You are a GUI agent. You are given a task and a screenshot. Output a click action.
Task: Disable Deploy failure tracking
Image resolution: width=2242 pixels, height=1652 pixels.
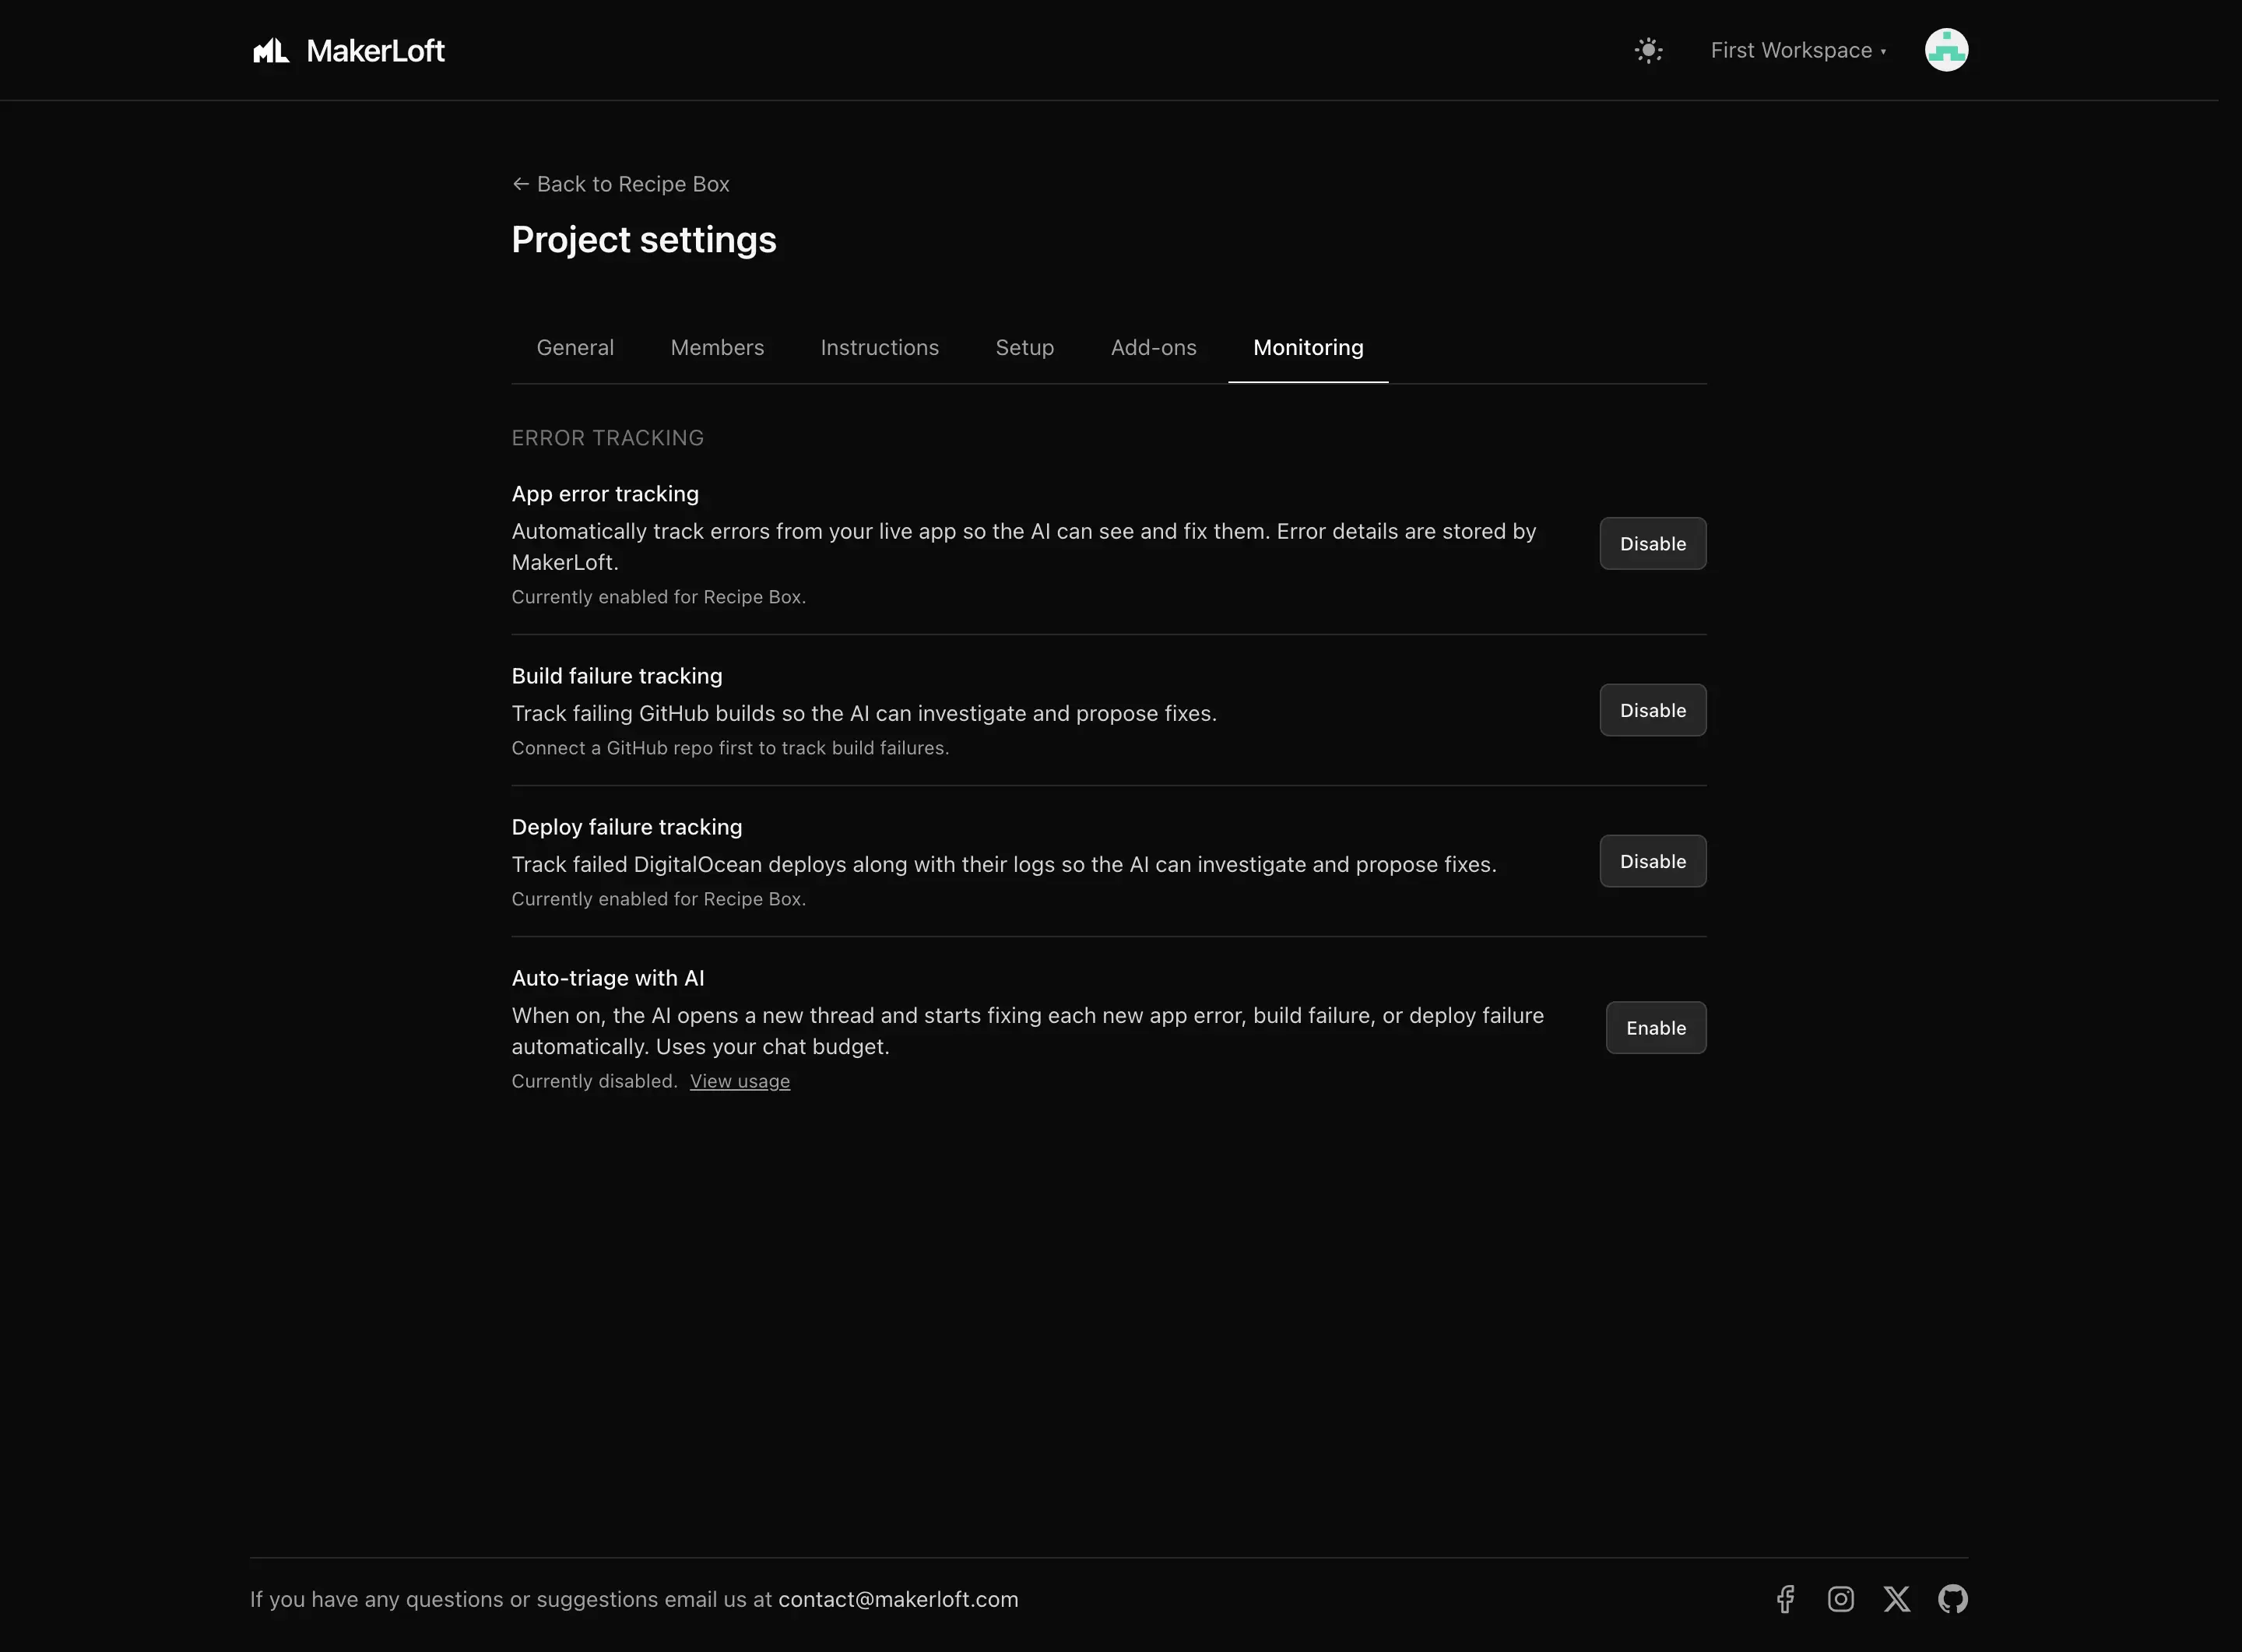point(1652,861)
